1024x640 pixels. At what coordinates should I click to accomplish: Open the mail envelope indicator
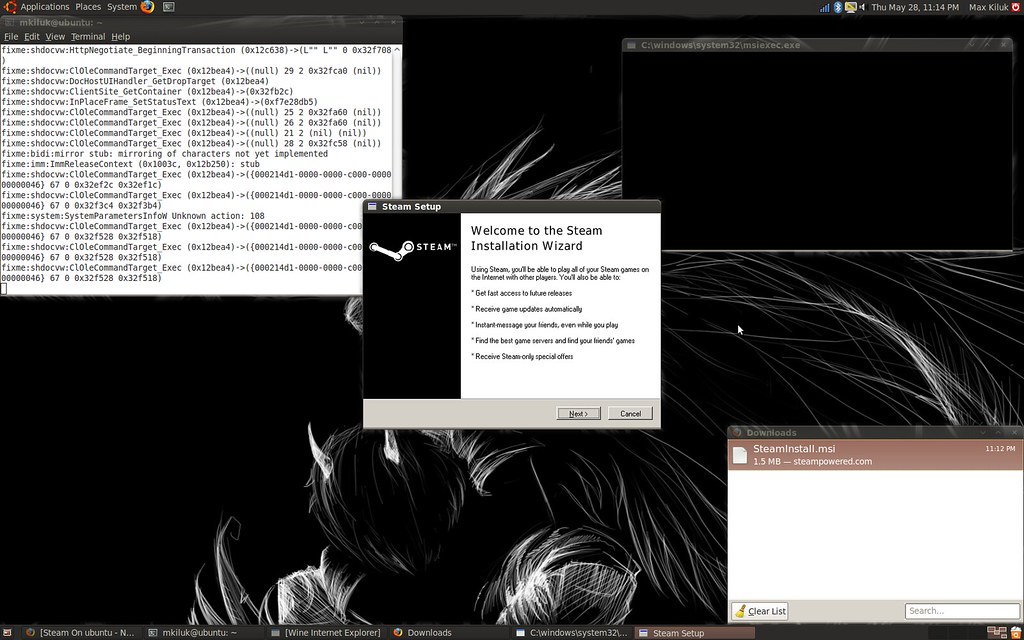(850, 7)
